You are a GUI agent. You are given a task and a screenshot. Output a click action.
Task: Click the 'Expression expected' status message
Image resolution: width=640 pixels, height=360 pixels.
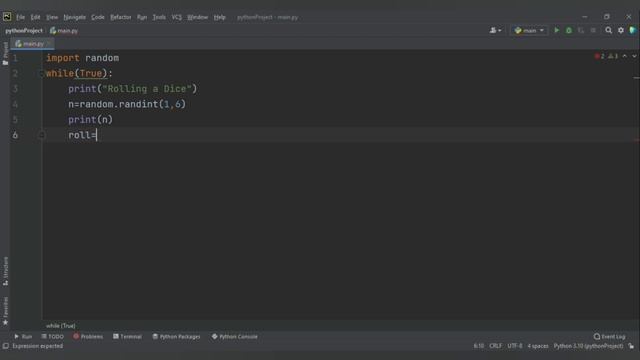(38, 346)
